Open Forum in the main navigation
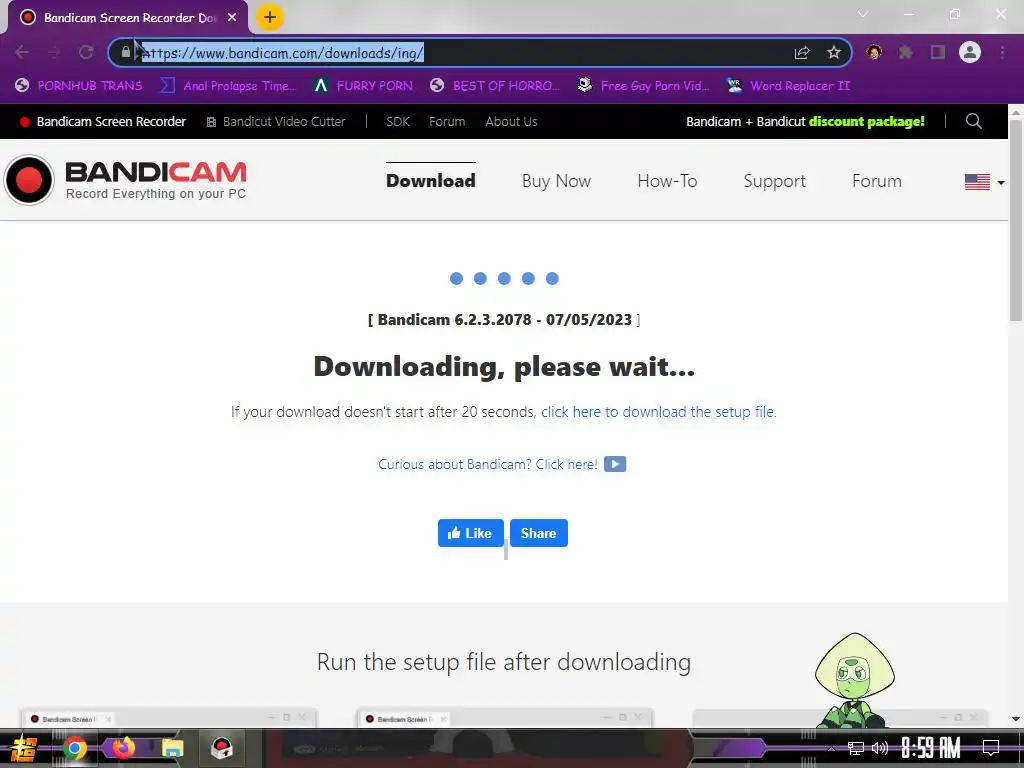Viewport: 1024px width, 768px height. click(x=876, y=181)
